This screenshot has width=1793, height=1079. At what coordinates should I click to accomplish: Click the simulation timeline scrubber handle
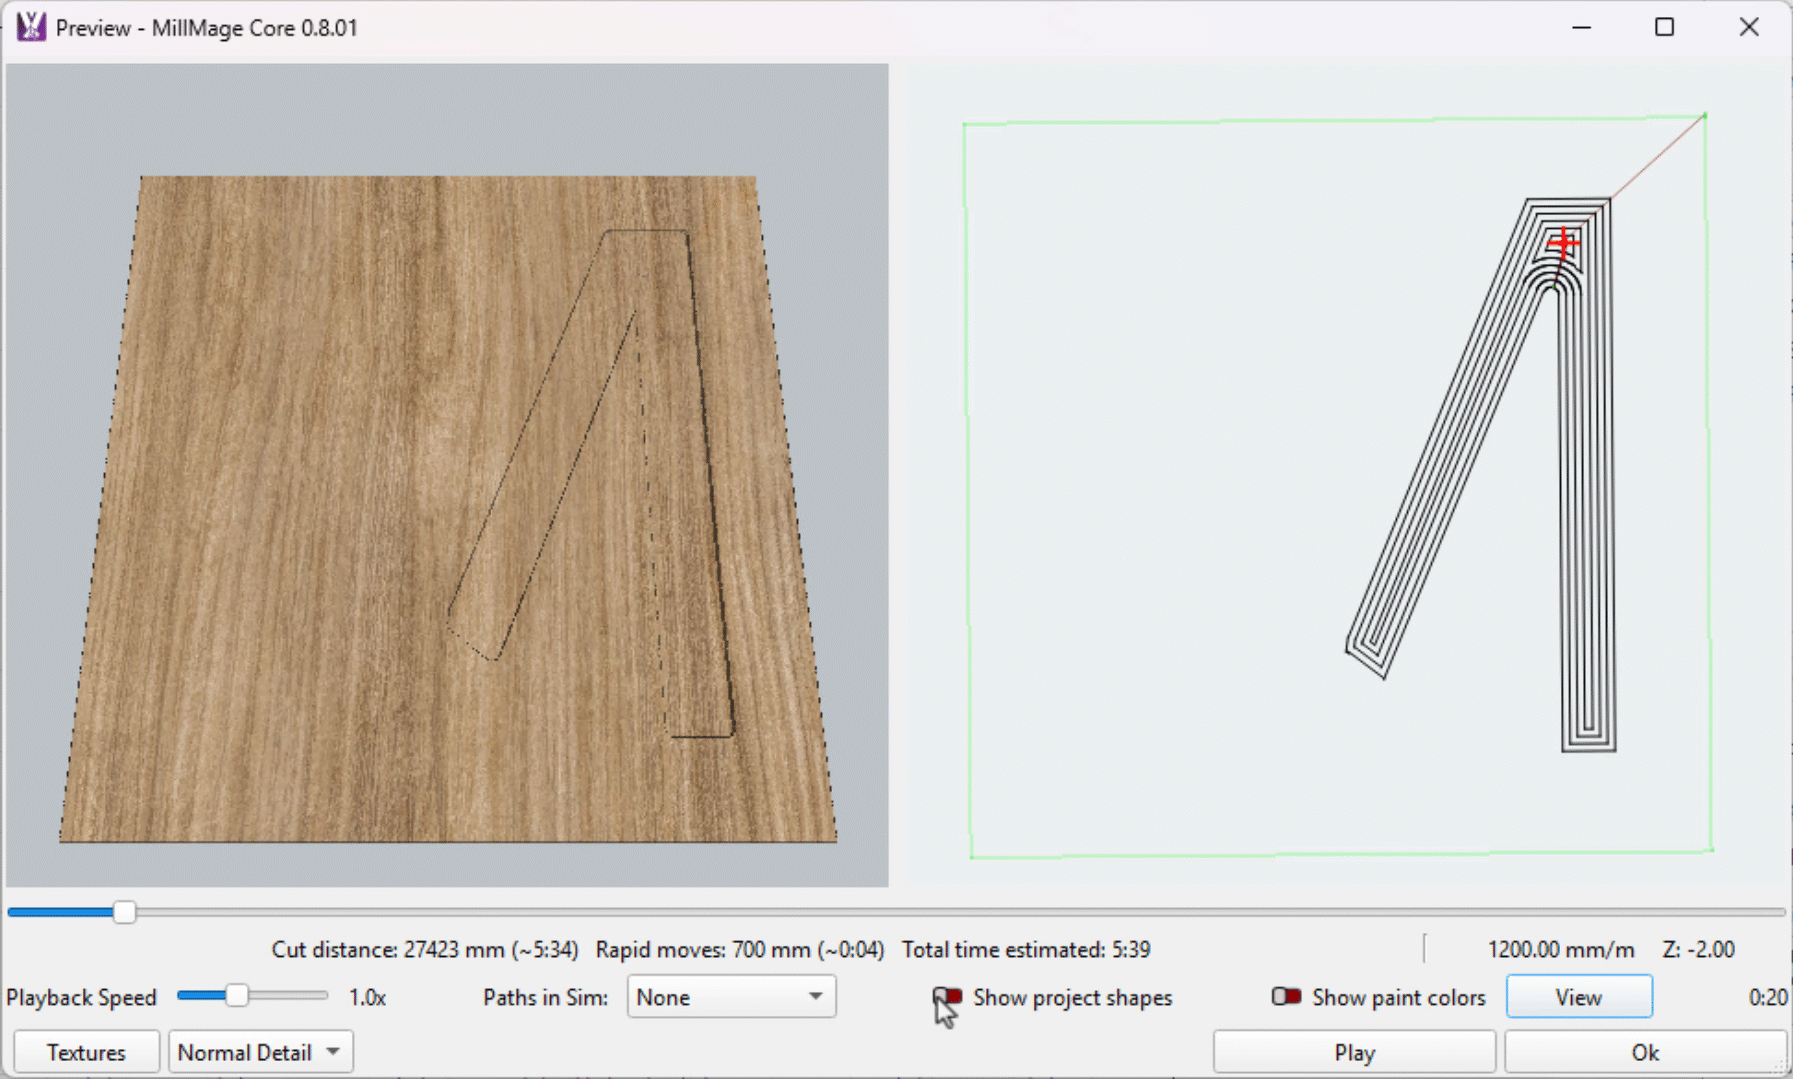(124, 912)
